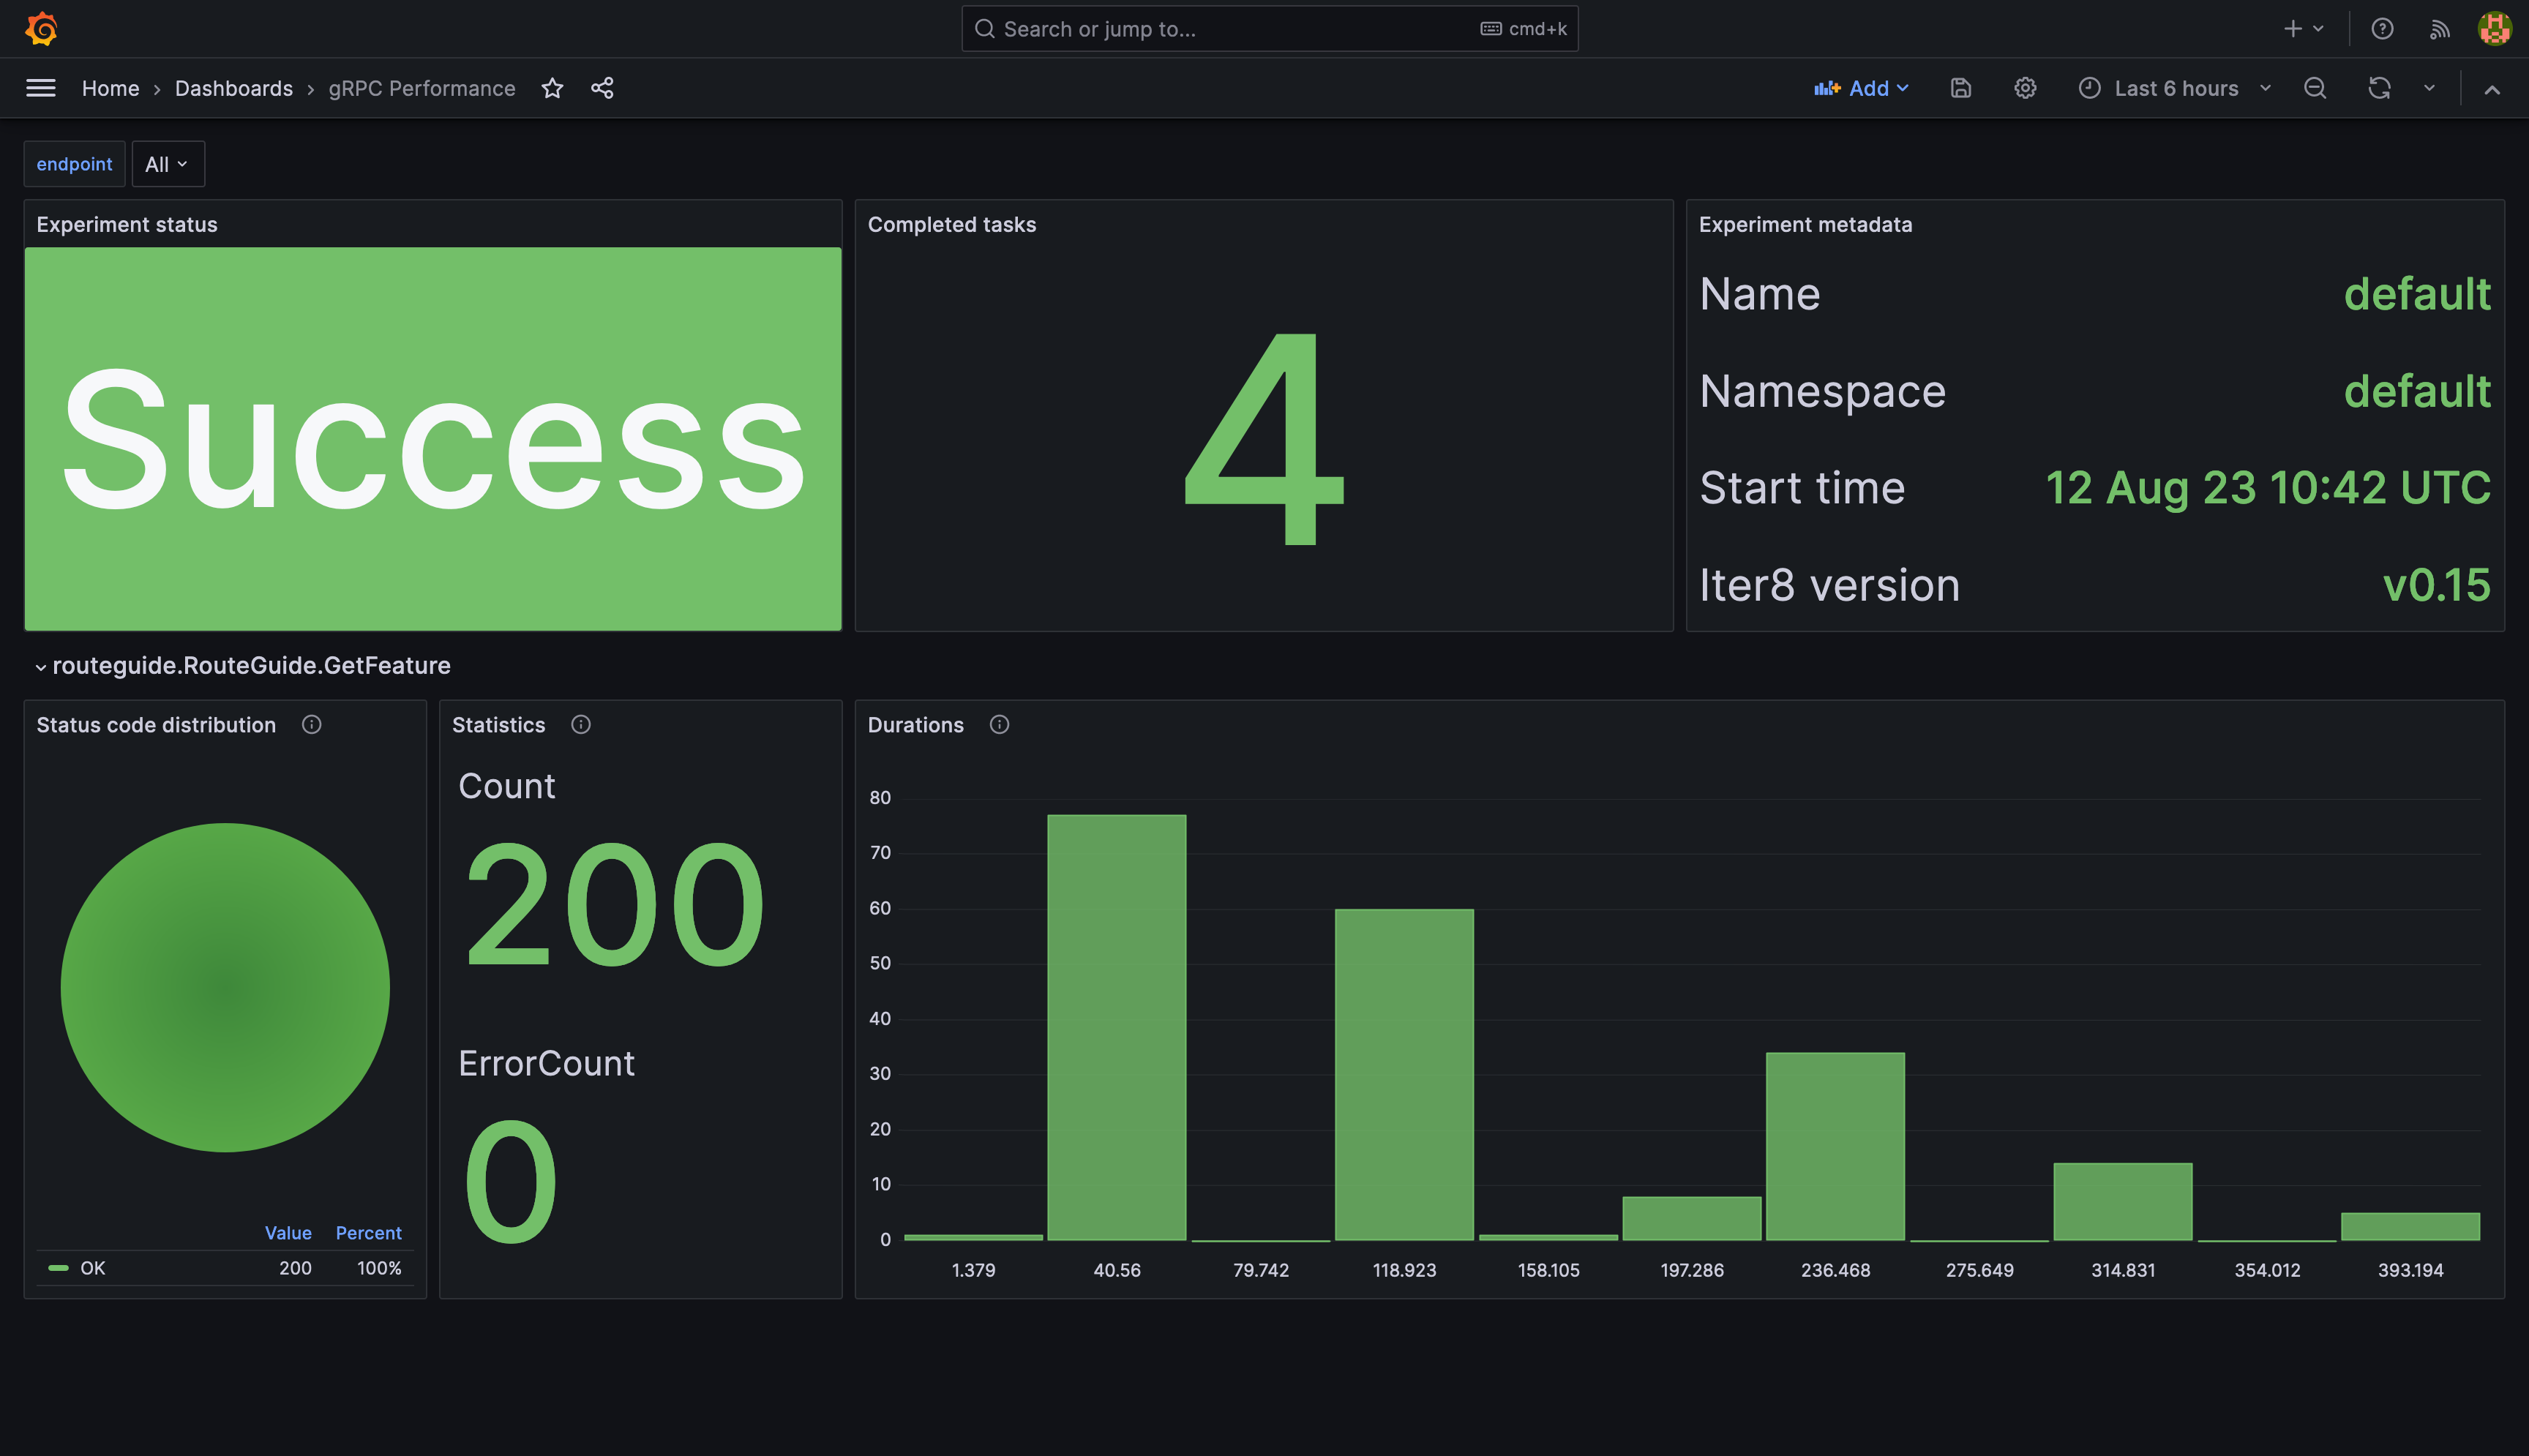Image resolution: width=2529 pixels, height=1456 pixels.
Task: Open the hamburger navigation menu
Action: [x=41, y=88]
